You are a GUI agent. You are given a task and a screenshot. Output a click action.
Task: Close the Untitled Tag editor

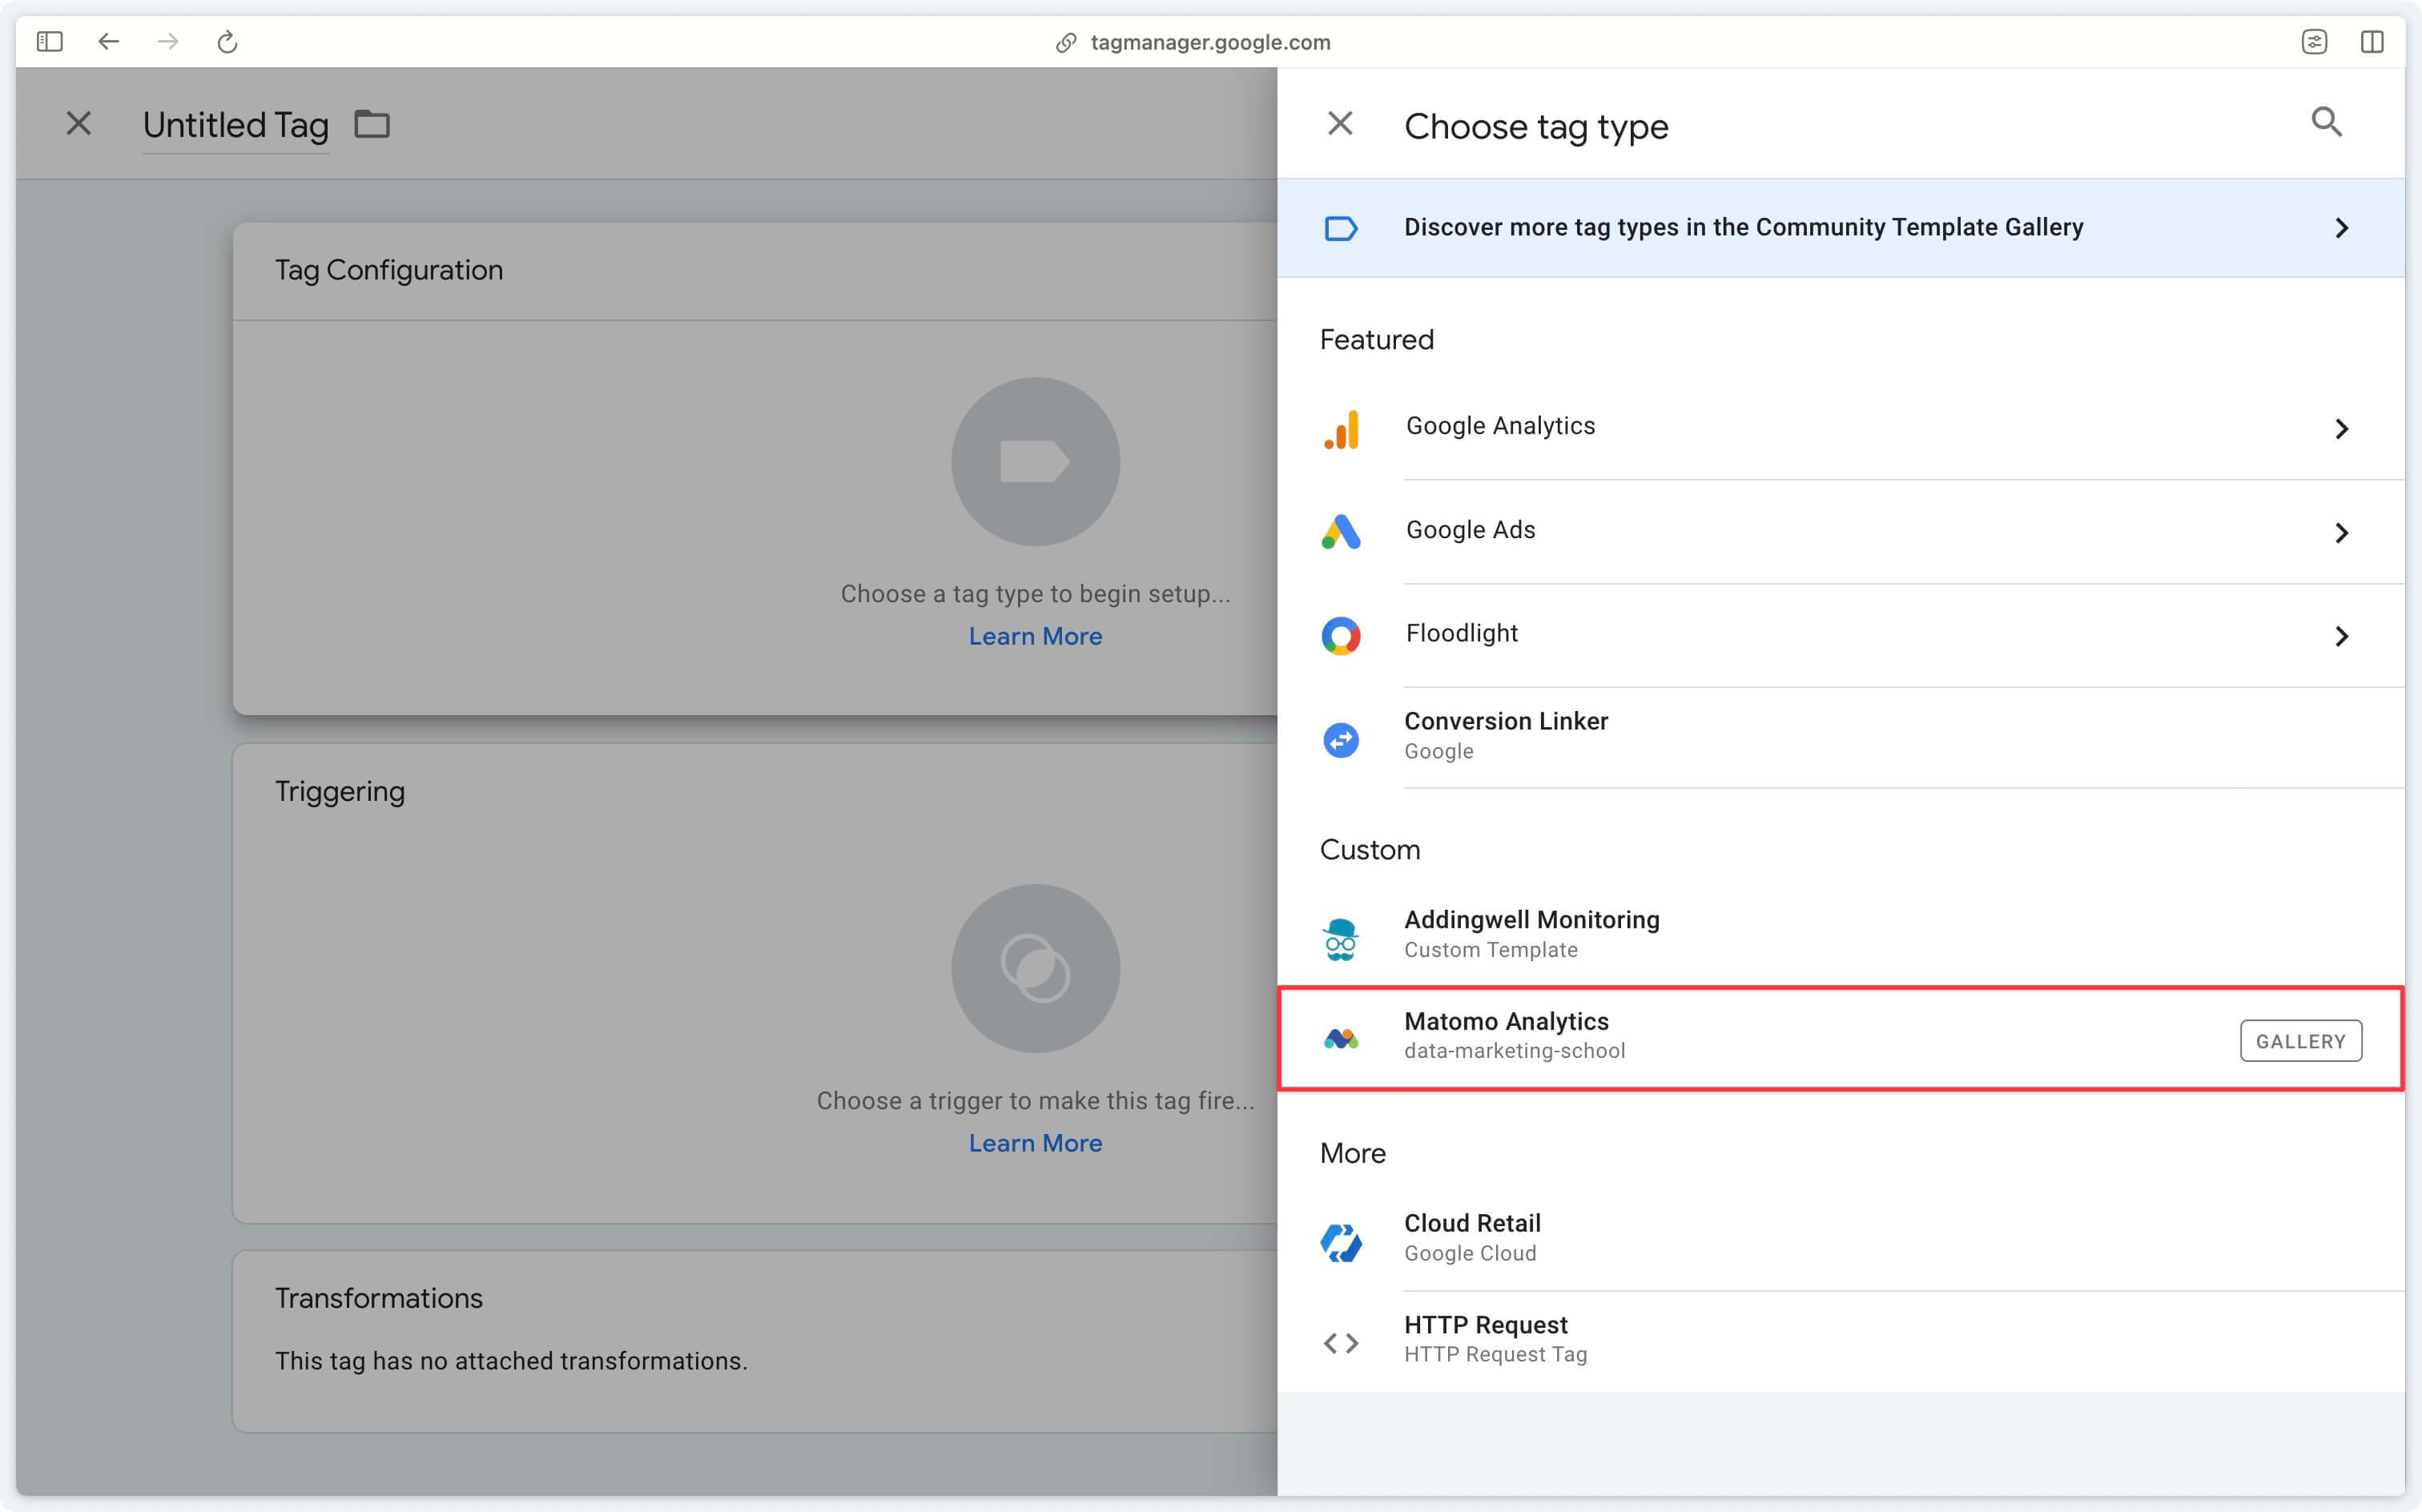79,123
